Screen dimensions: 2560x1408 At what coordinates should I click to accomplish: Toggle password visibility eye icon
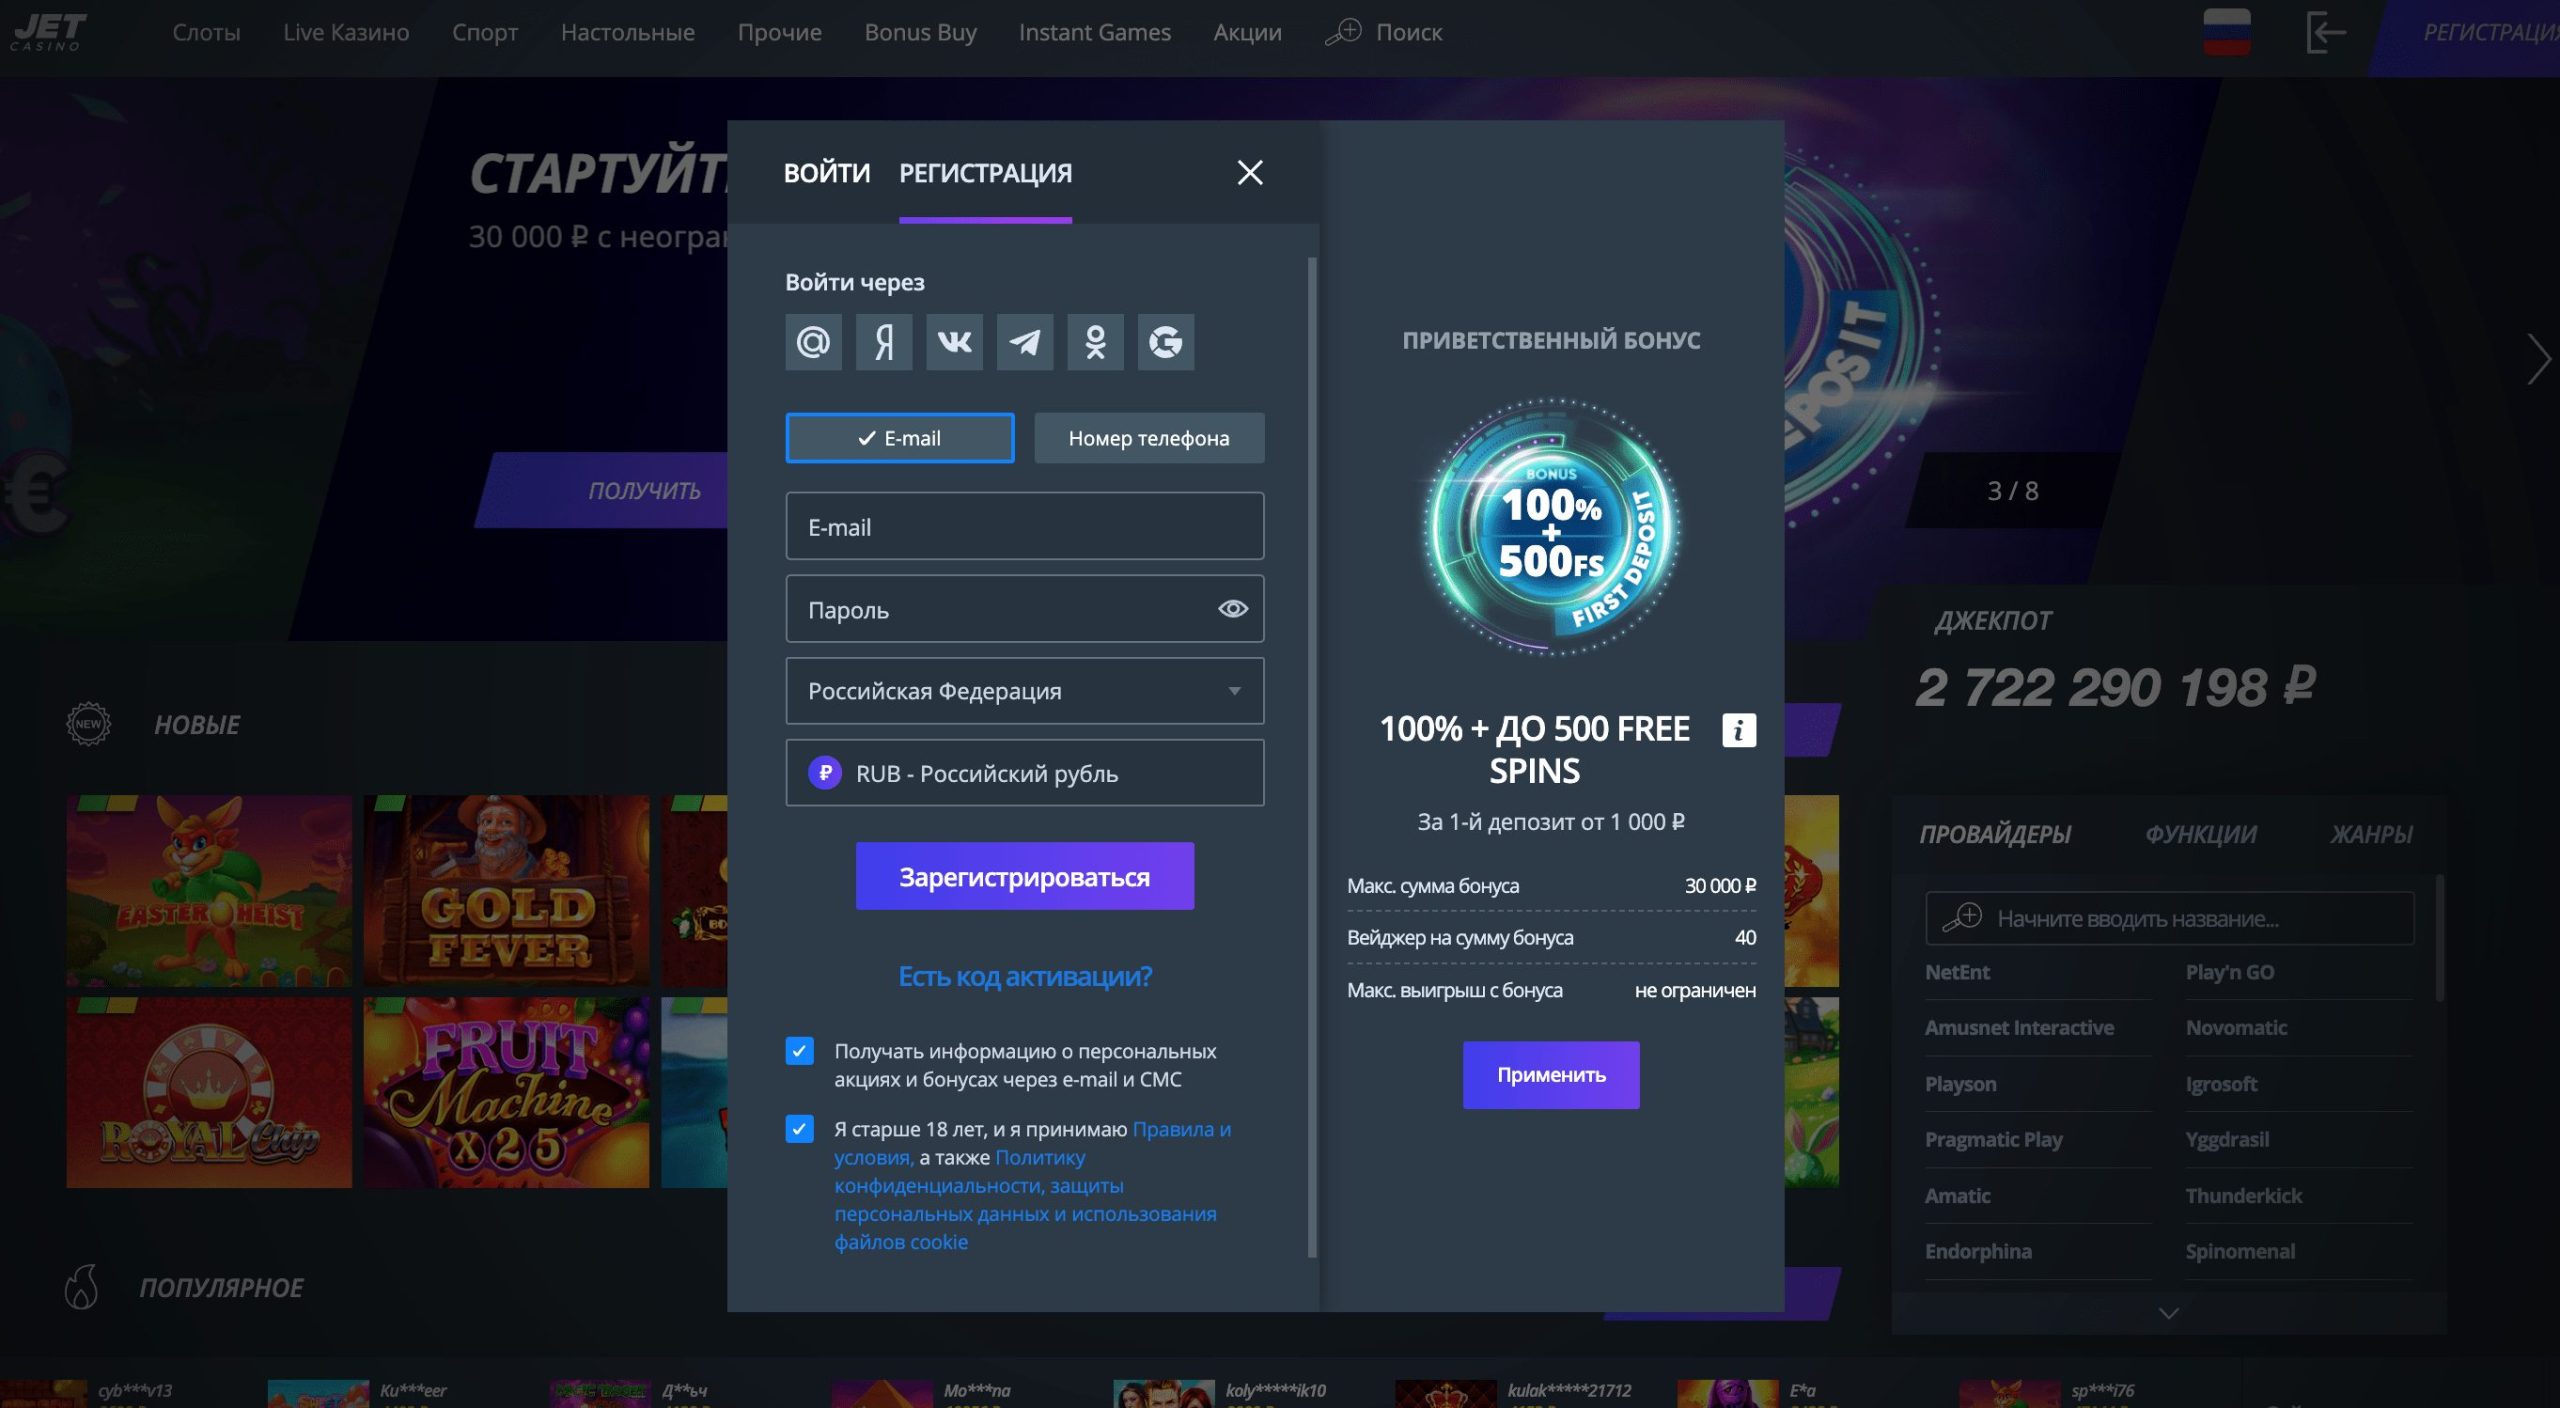(x=1232, y=609)
